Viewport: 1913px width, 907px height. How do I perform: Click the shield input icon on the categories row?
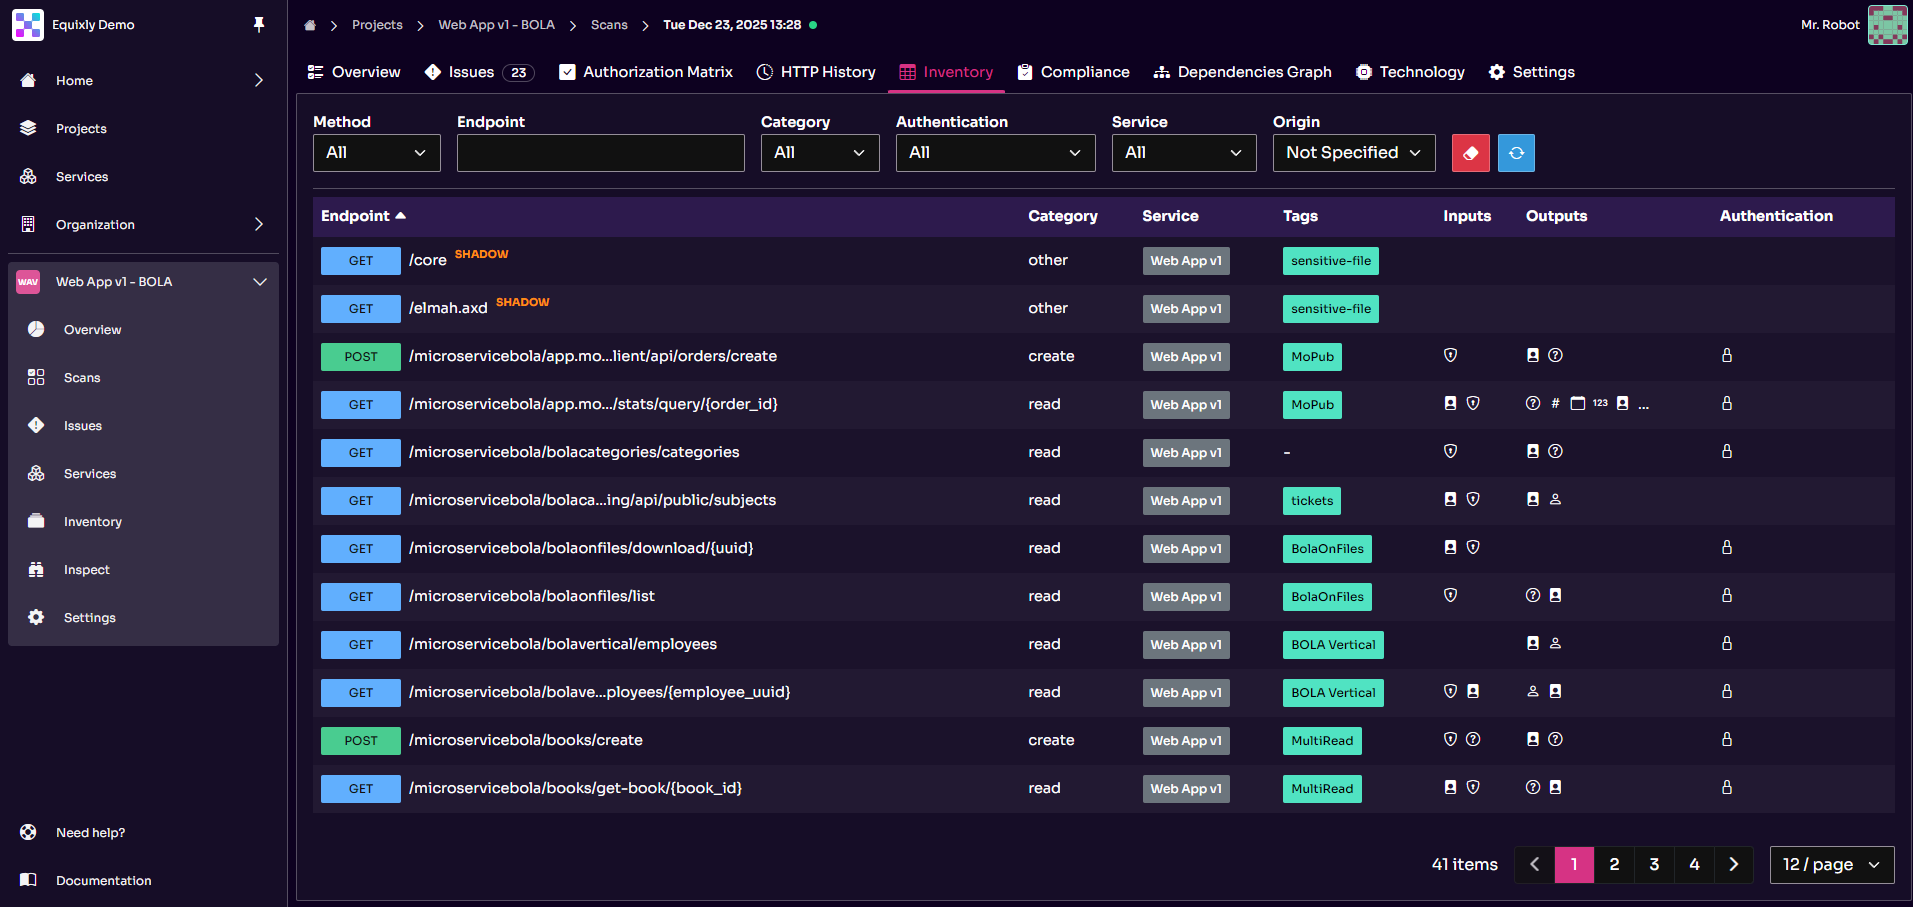coord(1450,451)
